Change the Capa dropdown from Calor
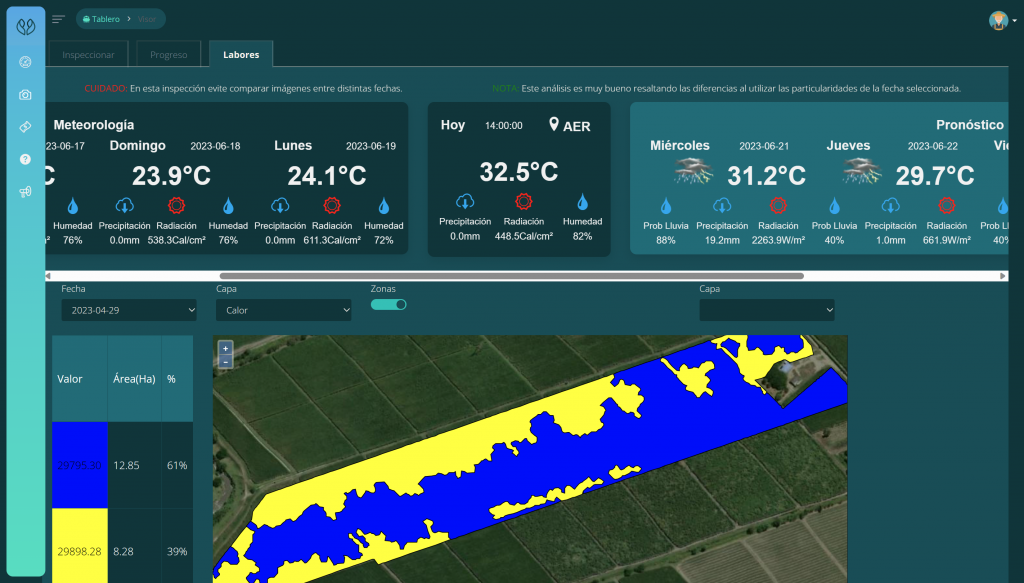Image resolution: width=1024 pixels, height=583 pixels. click(x=284, y=310)
